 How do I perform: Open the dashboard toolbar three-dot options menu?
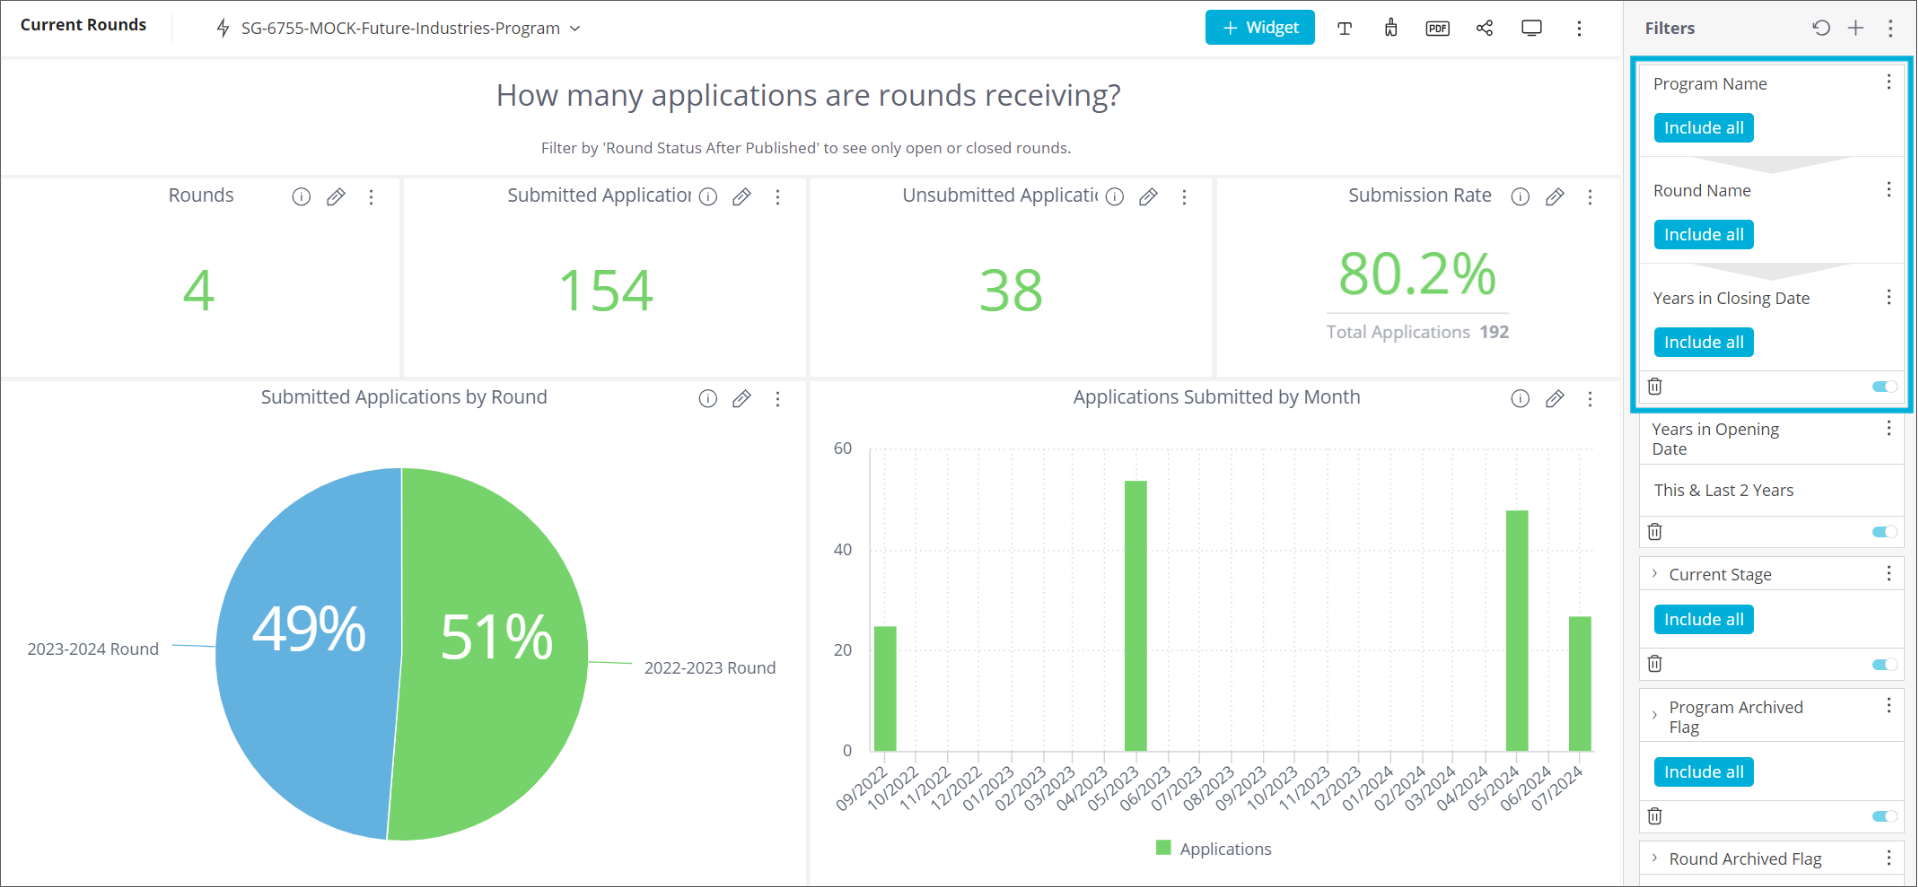click(x=1579, y=28)
